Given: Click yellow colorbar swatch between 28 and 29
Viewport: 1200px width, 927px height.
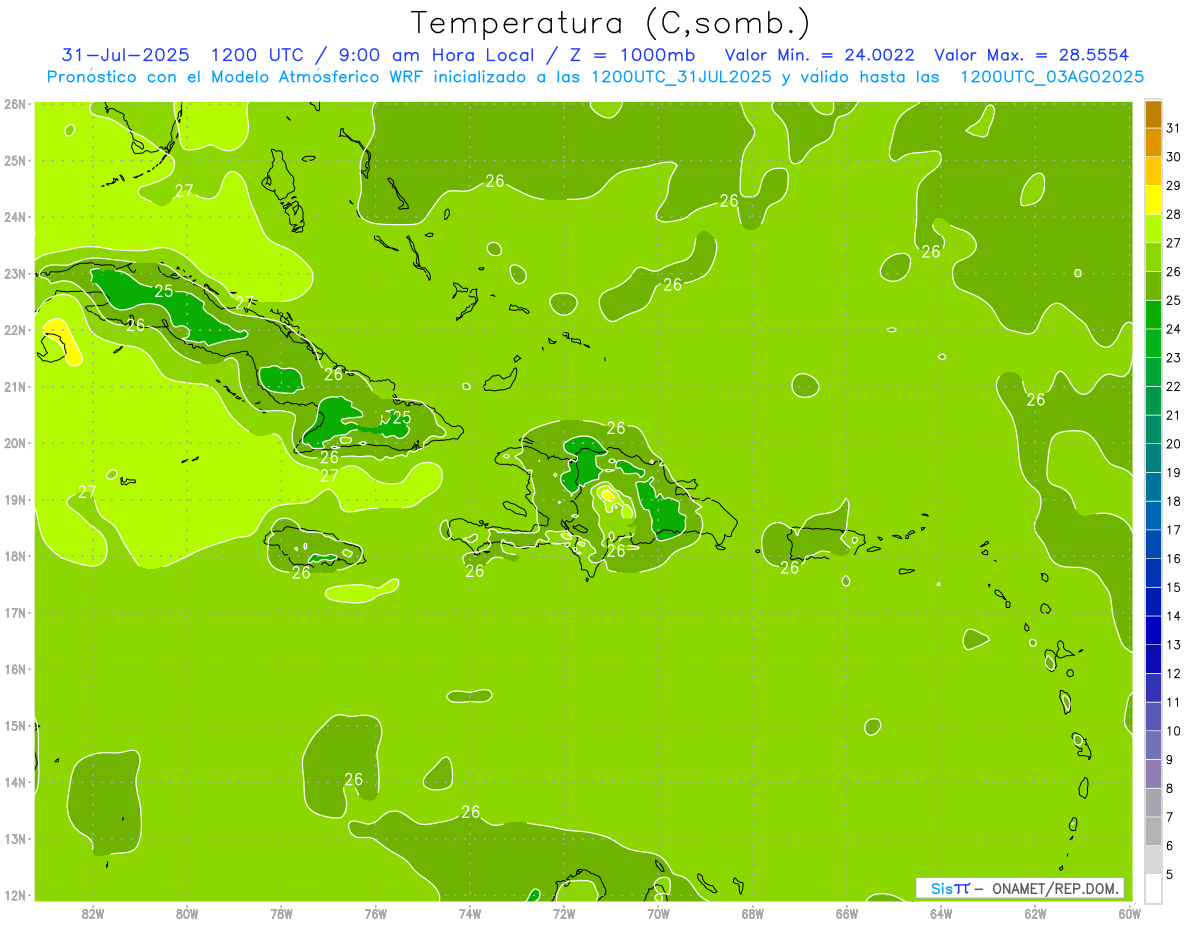Looking at the screenshot, I should (x=1154, y=200).
